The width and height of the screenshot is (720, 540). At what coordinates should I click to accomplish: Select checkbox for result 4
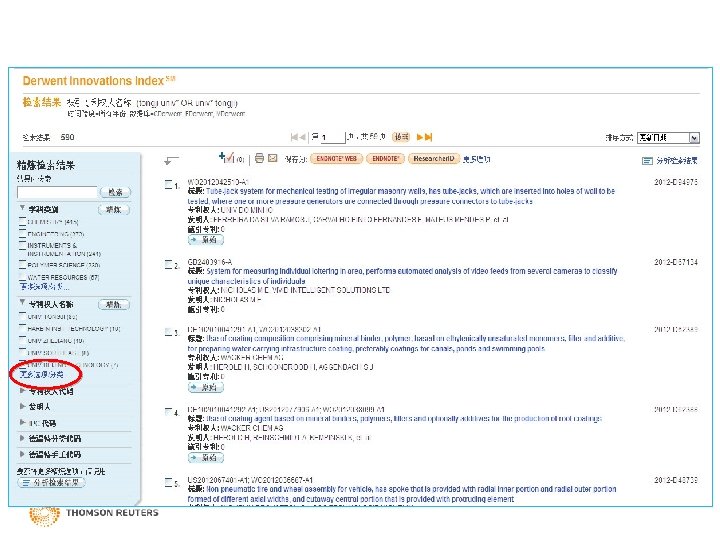[169, 411]
